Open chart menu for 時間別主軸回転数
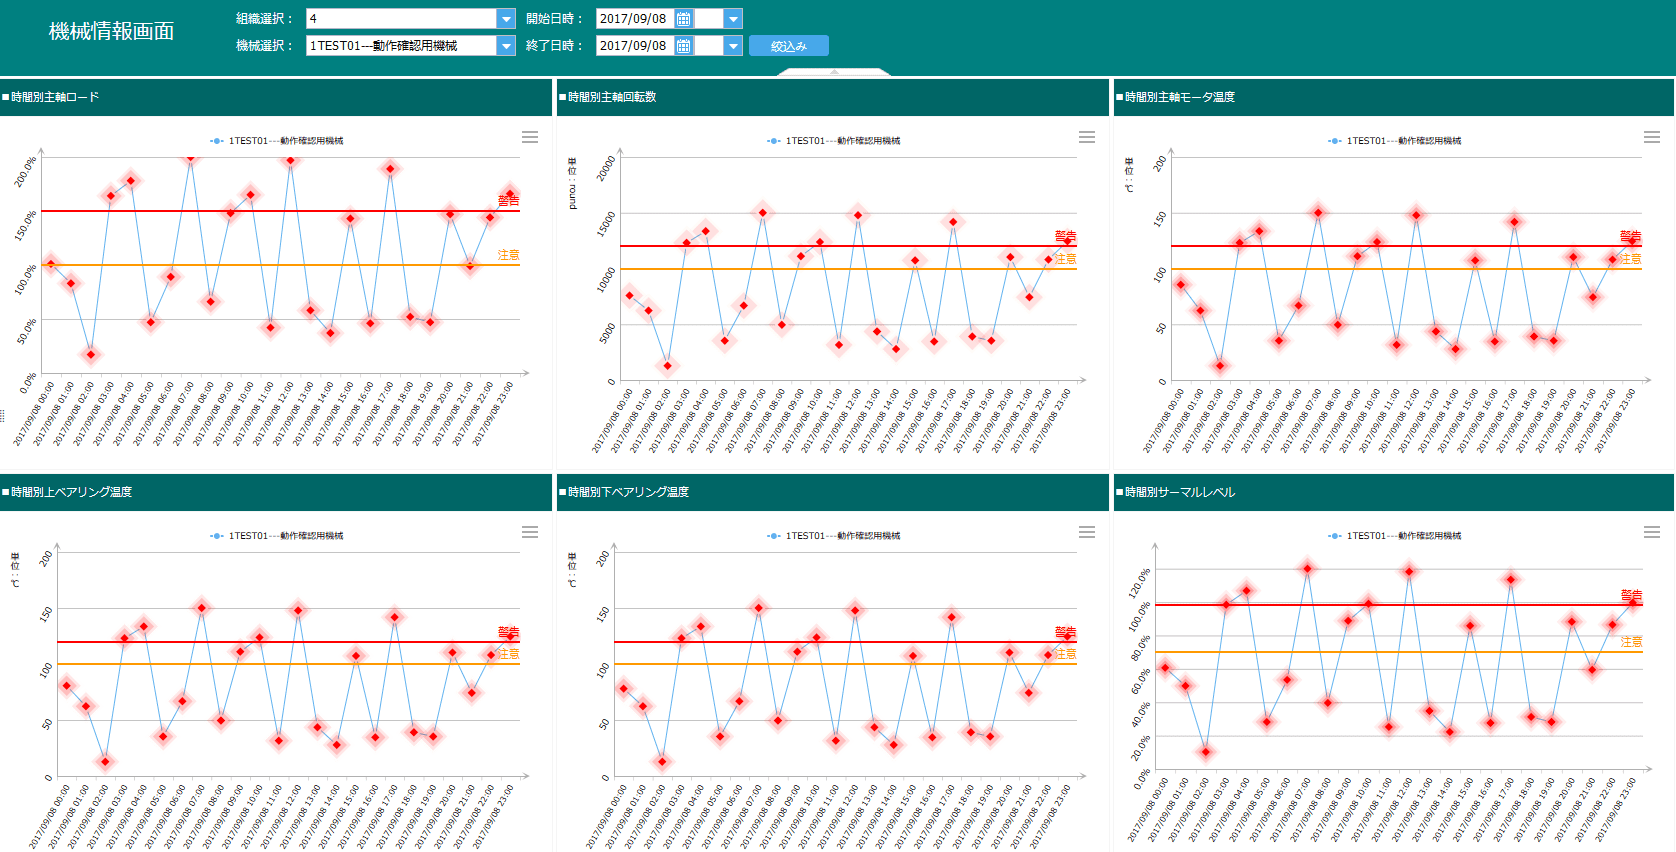The width and height of the screenshot is (1676, 852). [x=1087, y=137]
